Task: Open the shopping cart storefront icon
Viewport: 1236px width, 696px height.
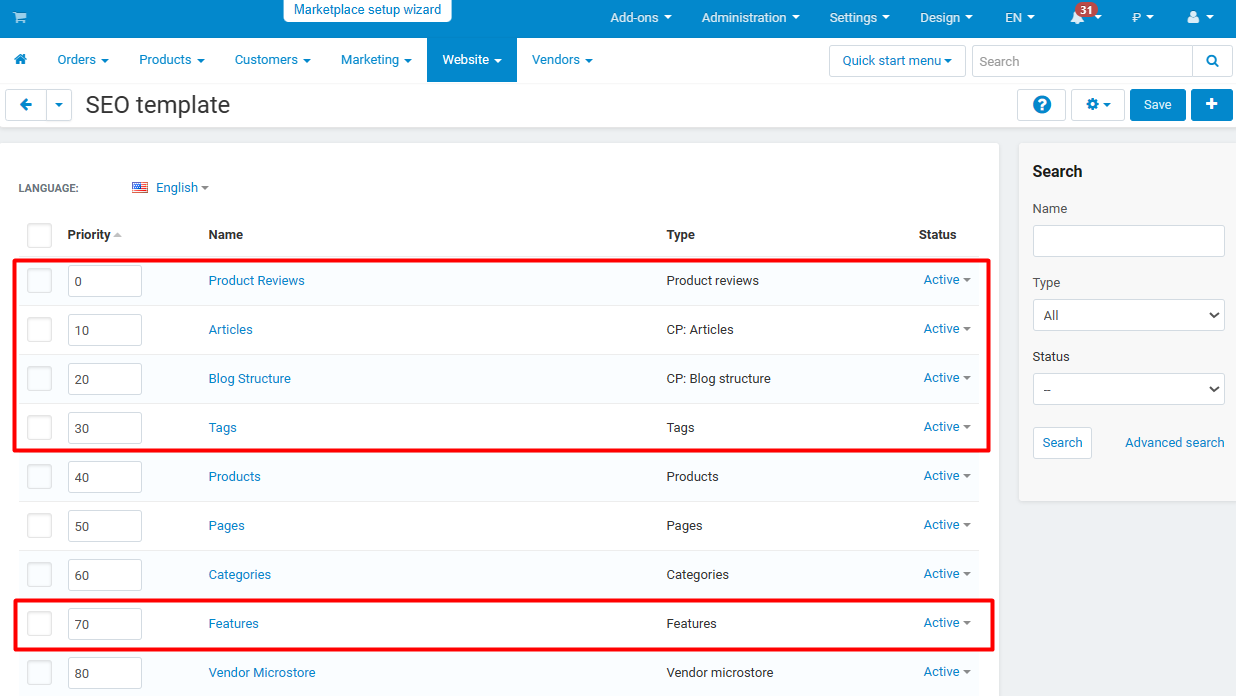Action: point(20,18)
